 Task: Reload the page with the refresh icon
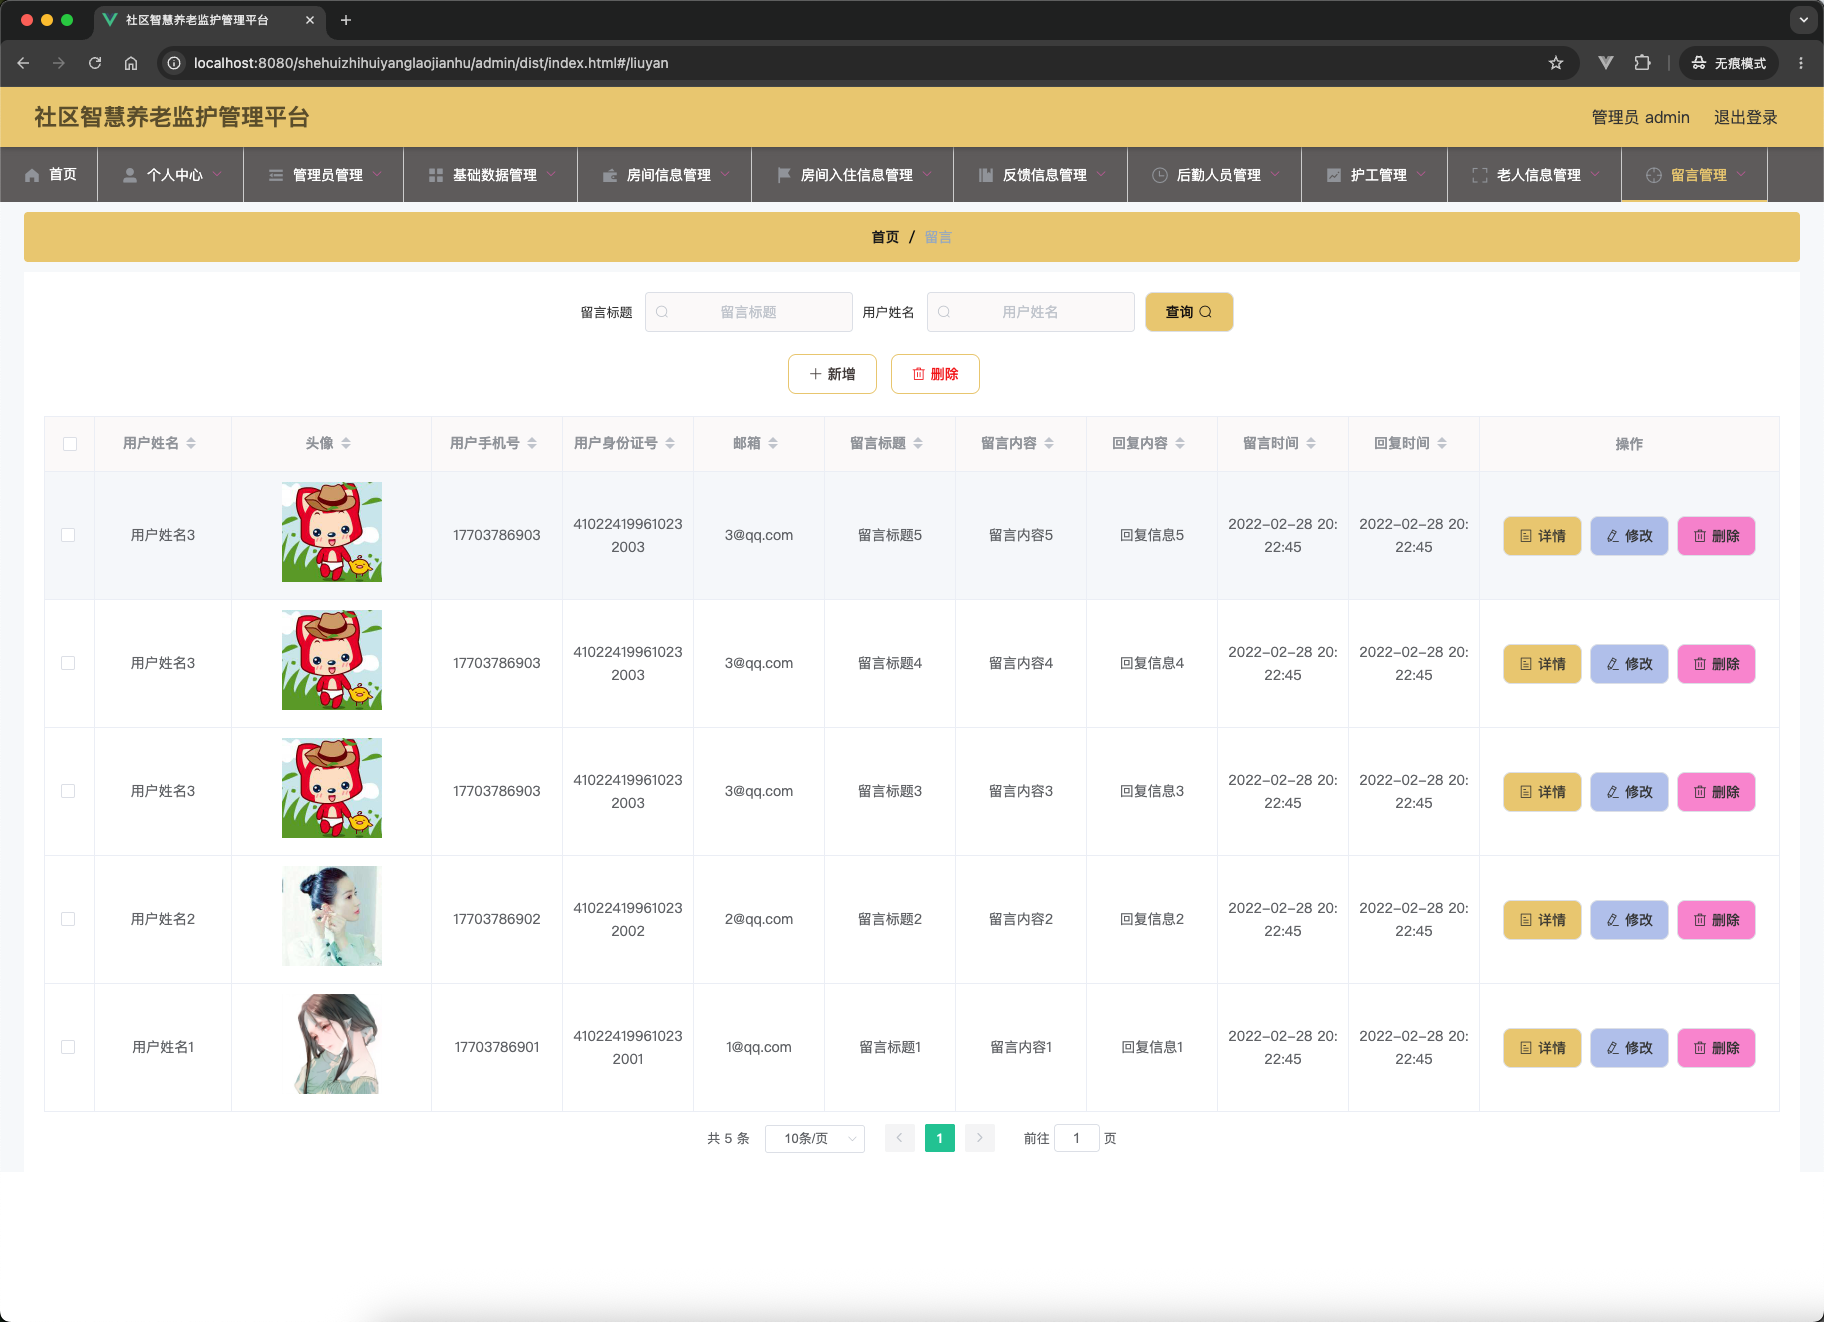95,63
